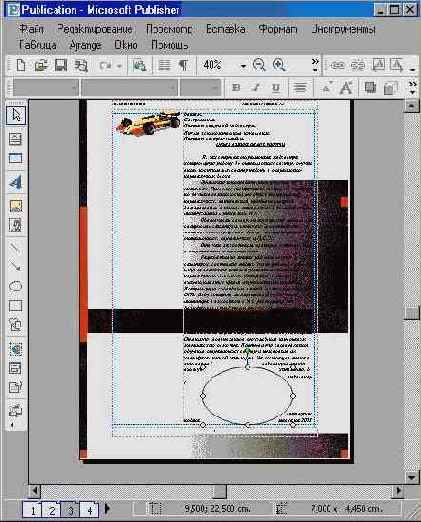Select the Text Box tool
Viewport: 421px width, 522px height.
click(x=15, y=139)
